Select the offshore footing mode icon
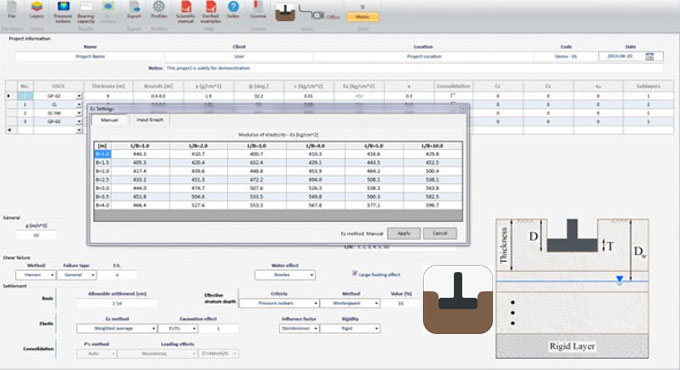The width and height of the screenshot is (680, 370). coord(319,13)
